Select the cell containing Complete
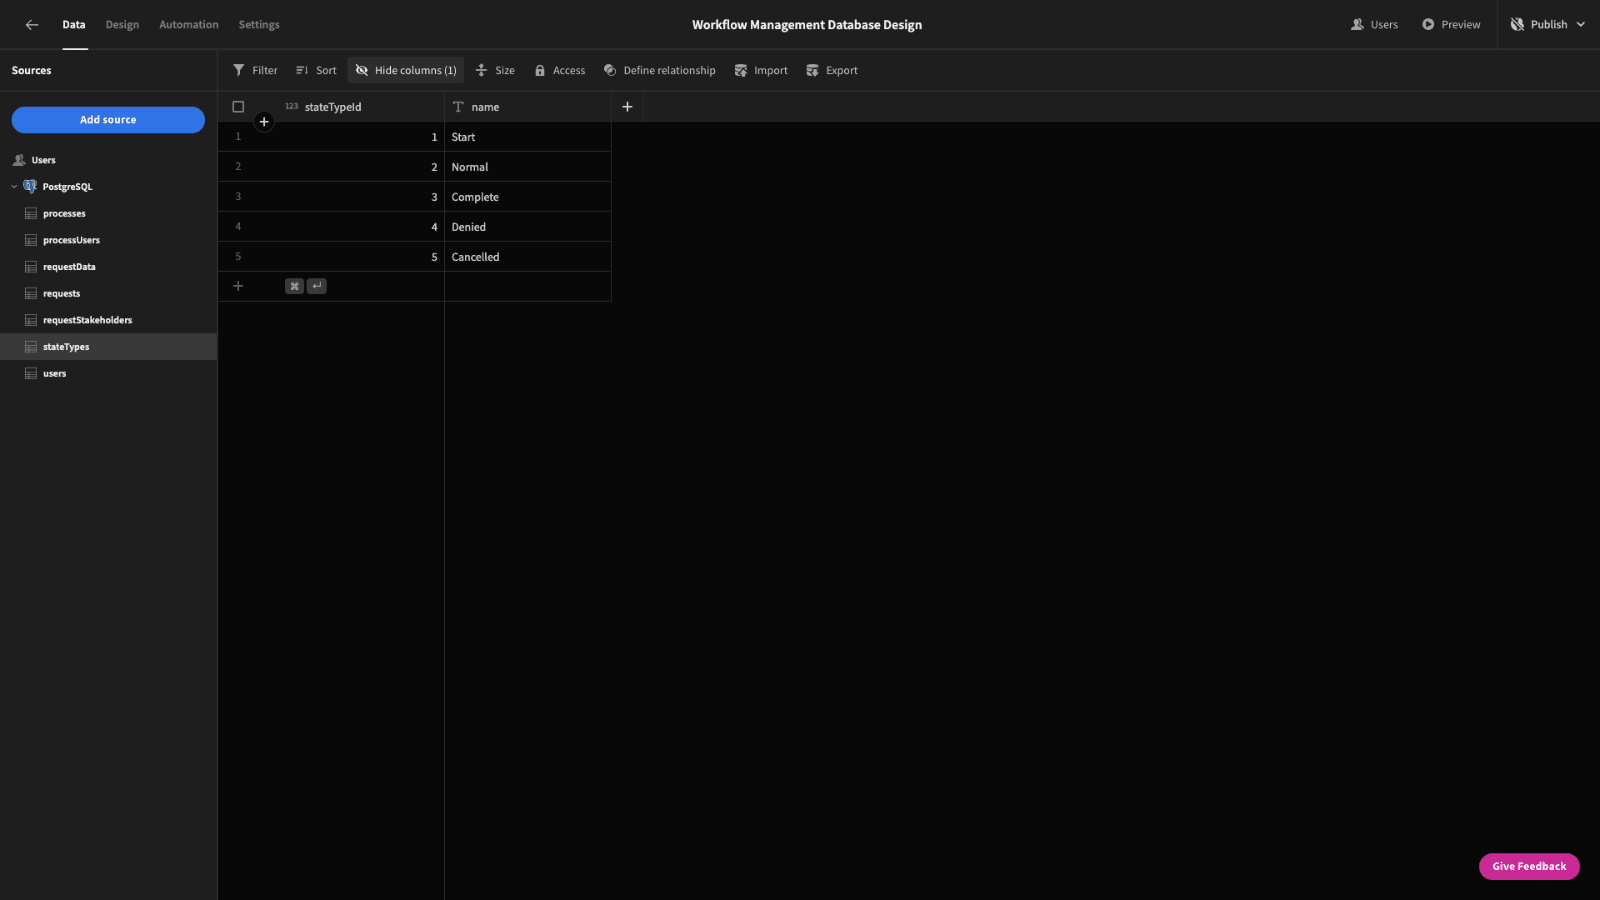 pos(528,197)
